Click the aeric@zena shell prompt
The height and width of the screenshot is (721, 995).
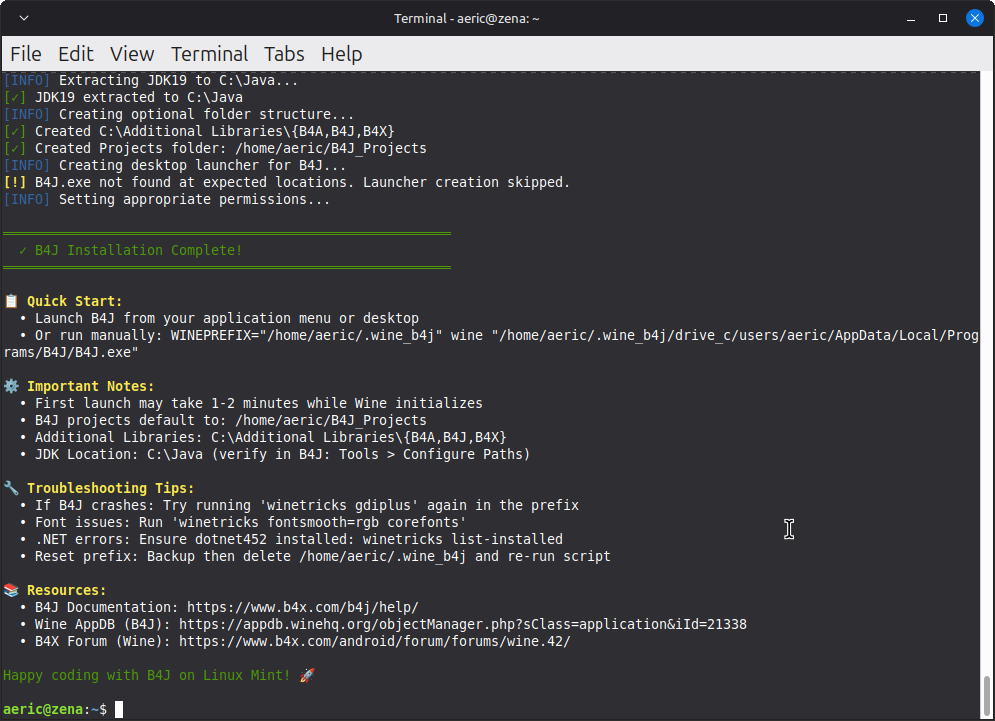(55, 709)
